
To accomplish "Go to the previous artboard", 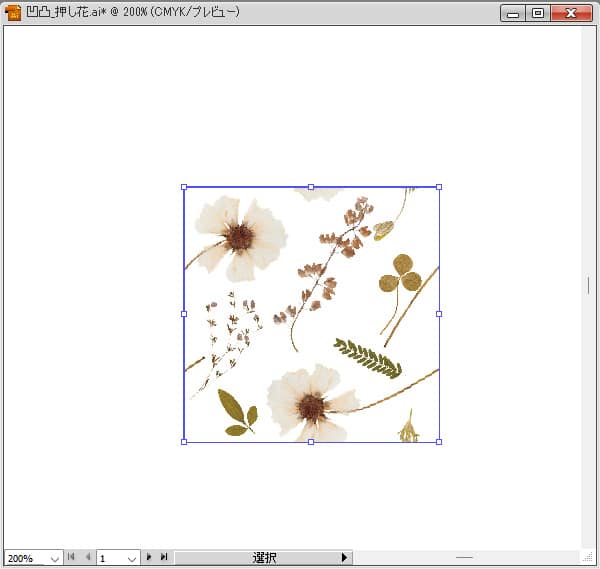I will pos(87,557).
